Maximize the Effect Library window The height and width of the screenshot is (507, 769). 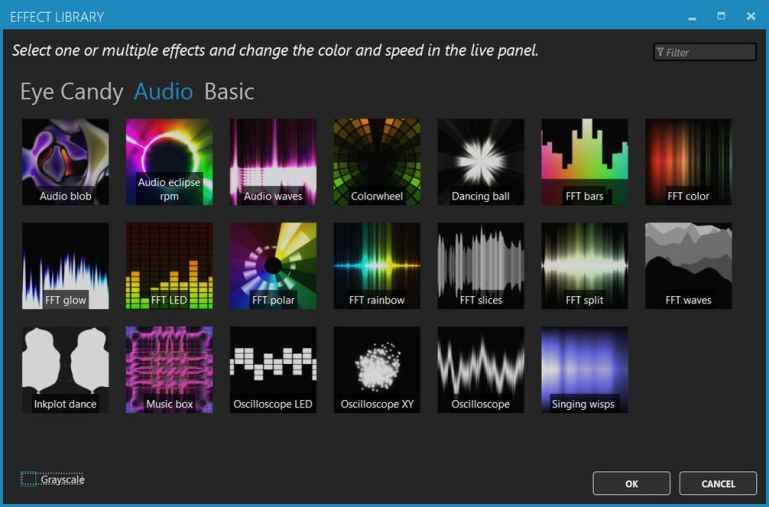[721, 17]
